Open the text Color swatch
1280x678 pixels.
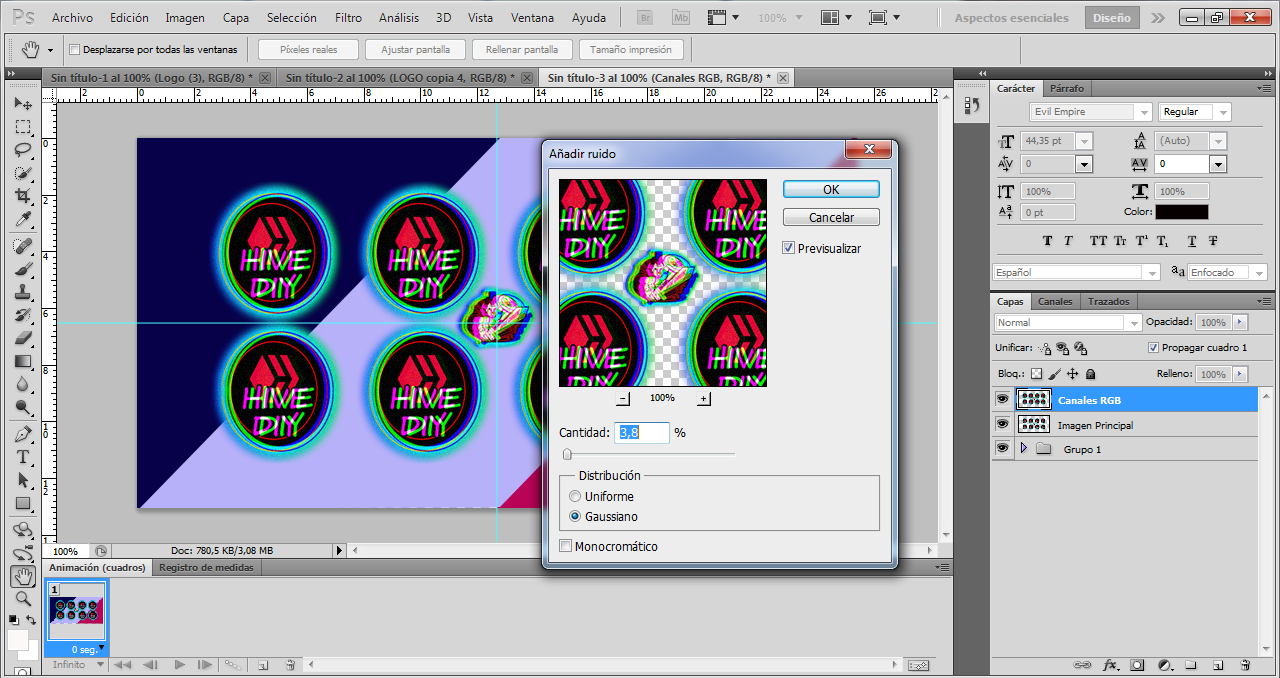(1181, 212)
